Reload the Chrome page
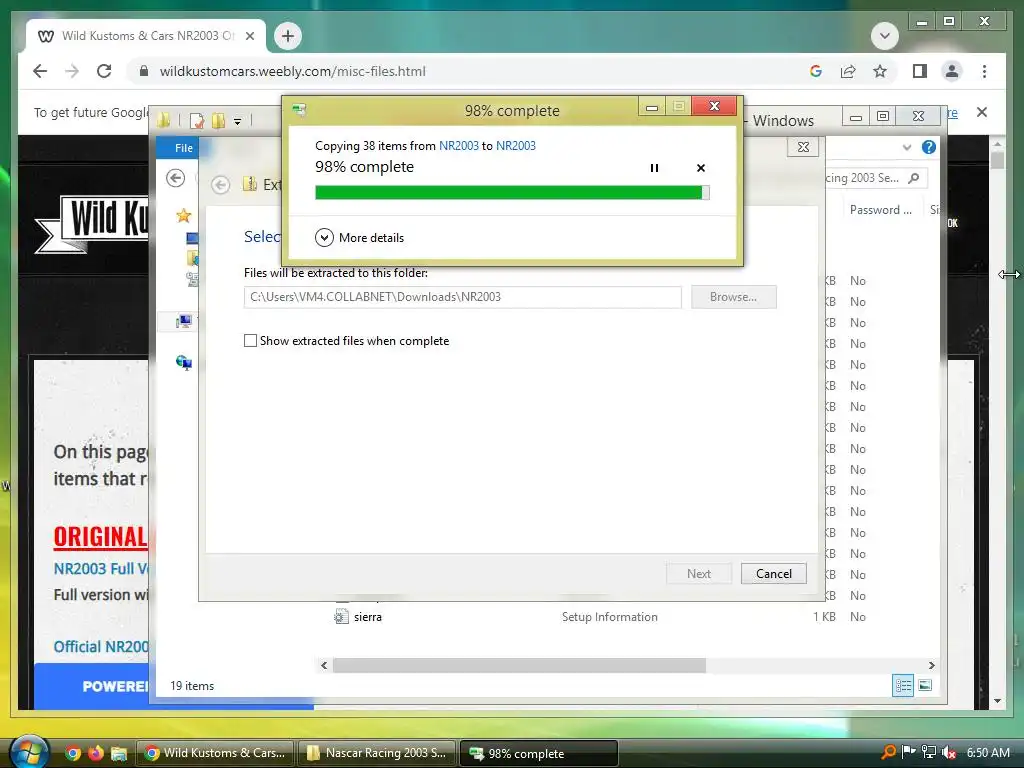This screenshot has height=768, width=1024. tap(104, 71)
